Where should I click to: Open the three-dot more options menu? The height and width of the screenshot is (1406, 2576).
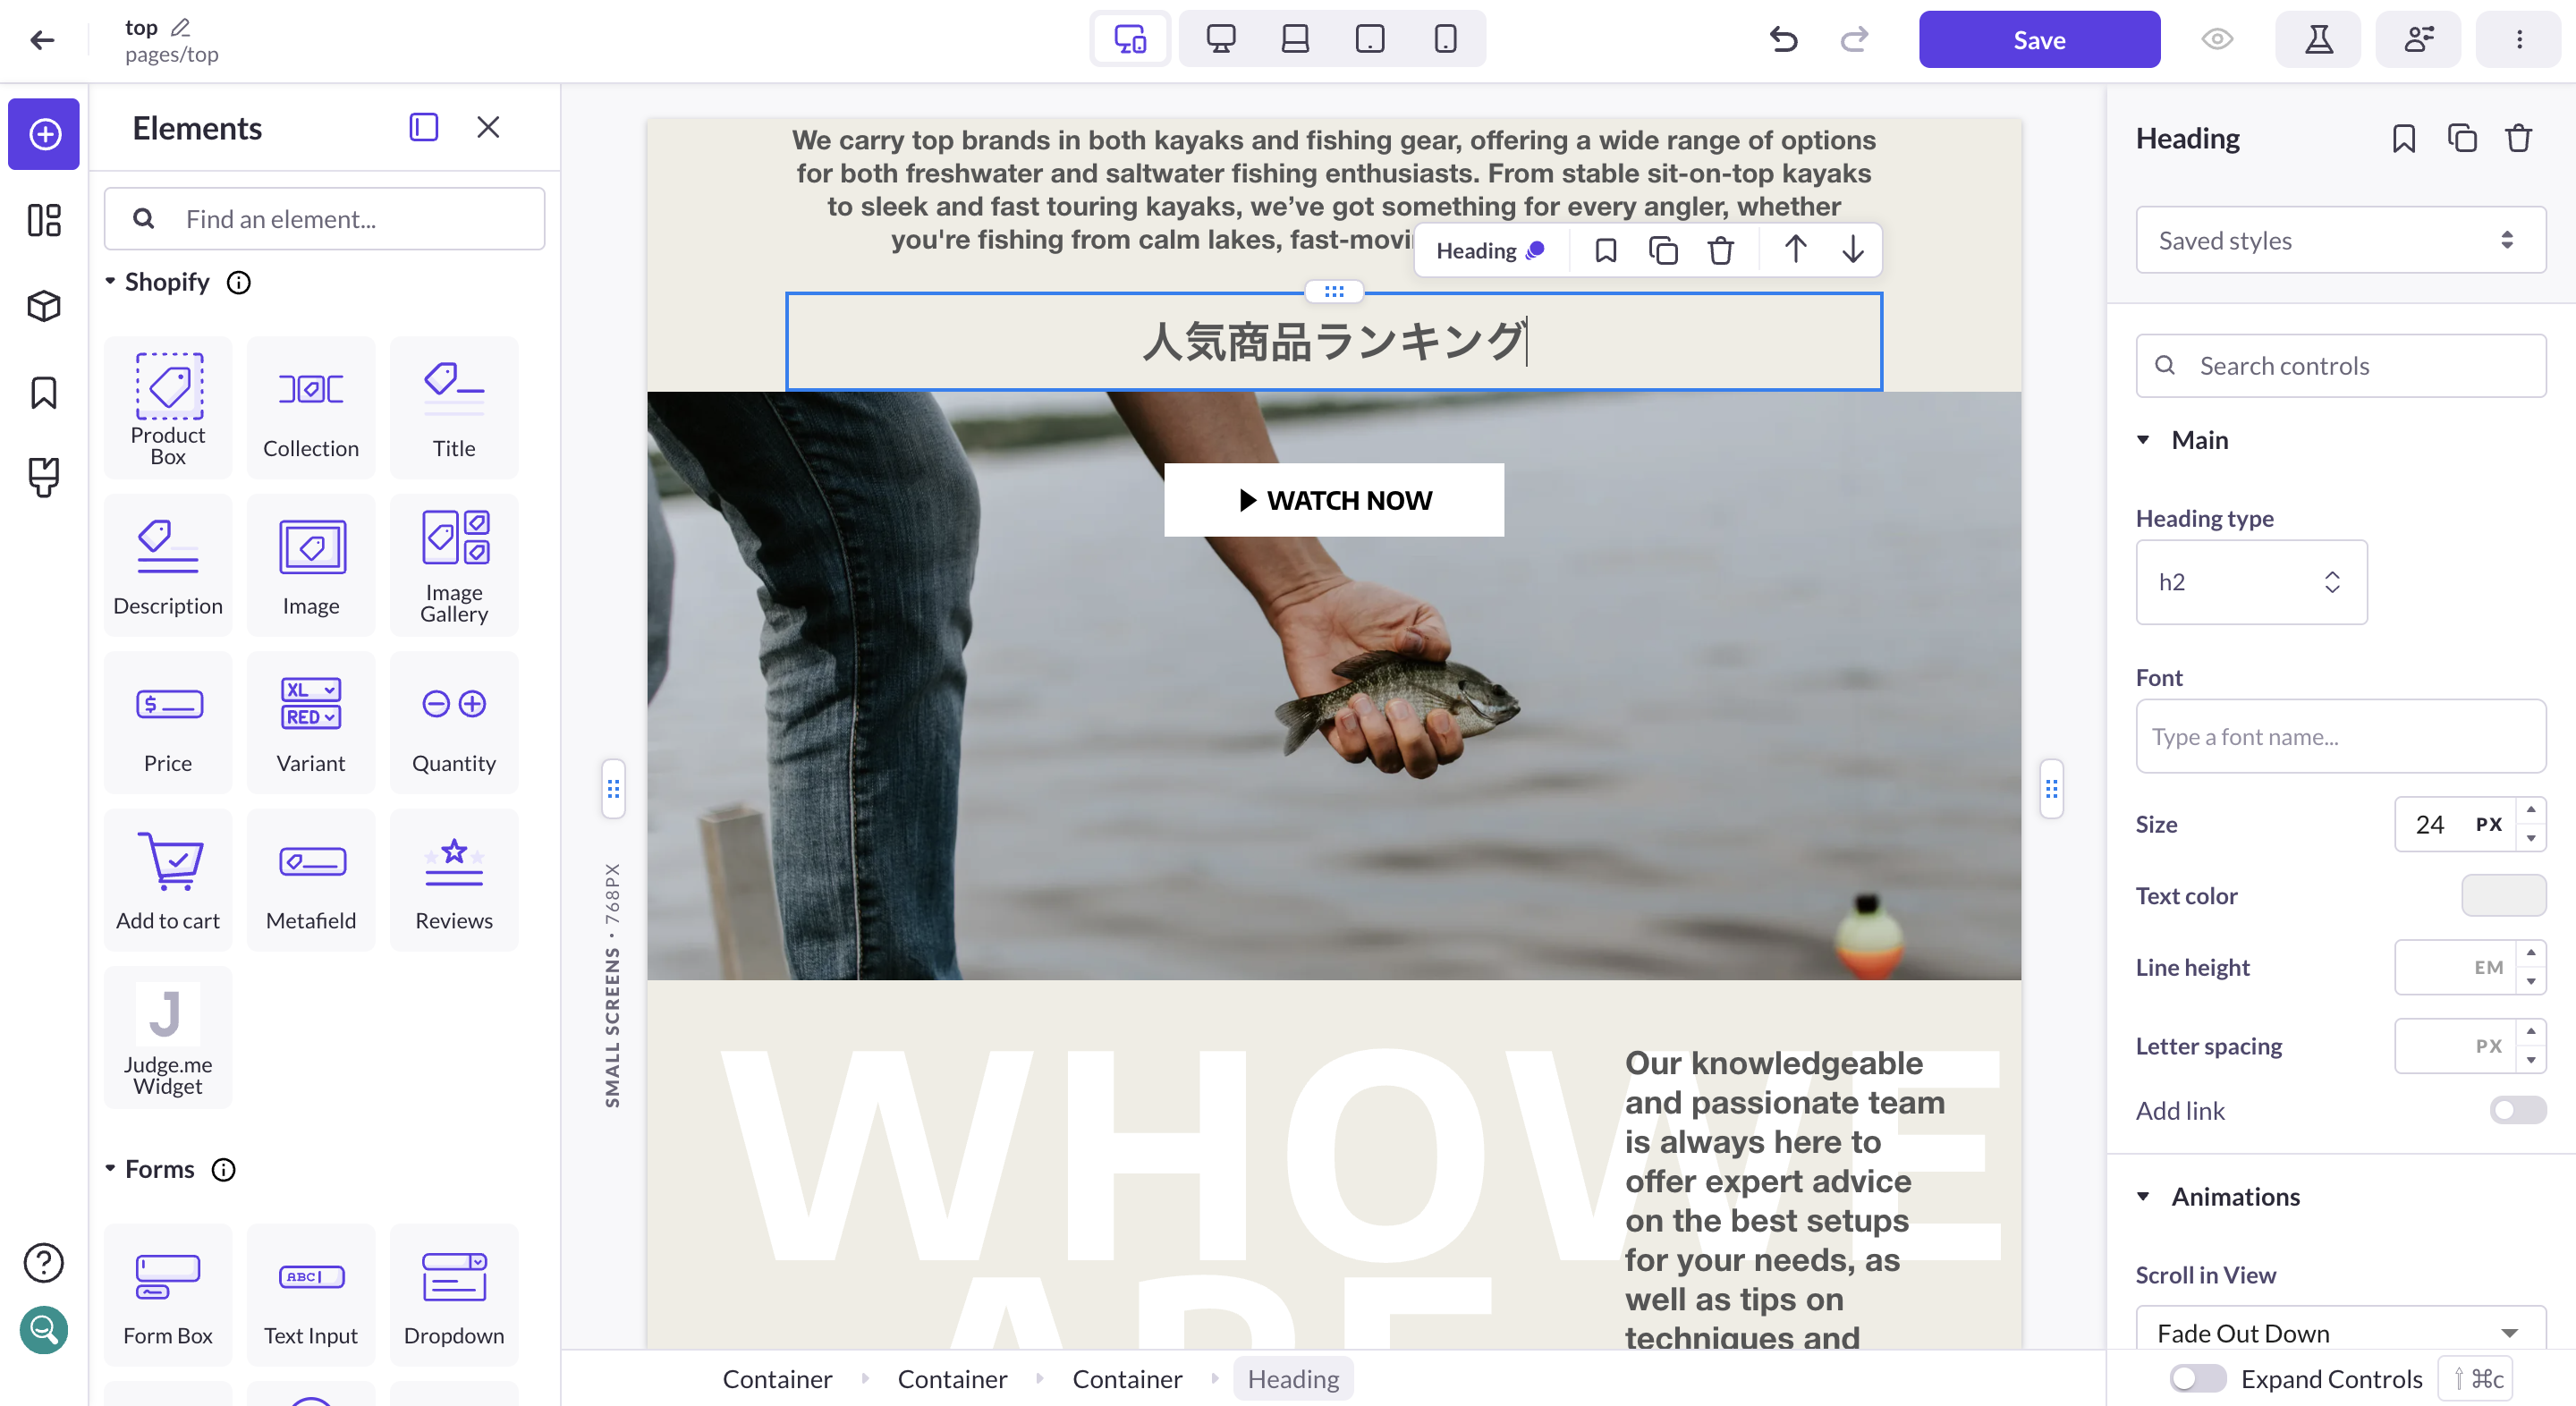pyautogui.click(x=2518, y=39)
